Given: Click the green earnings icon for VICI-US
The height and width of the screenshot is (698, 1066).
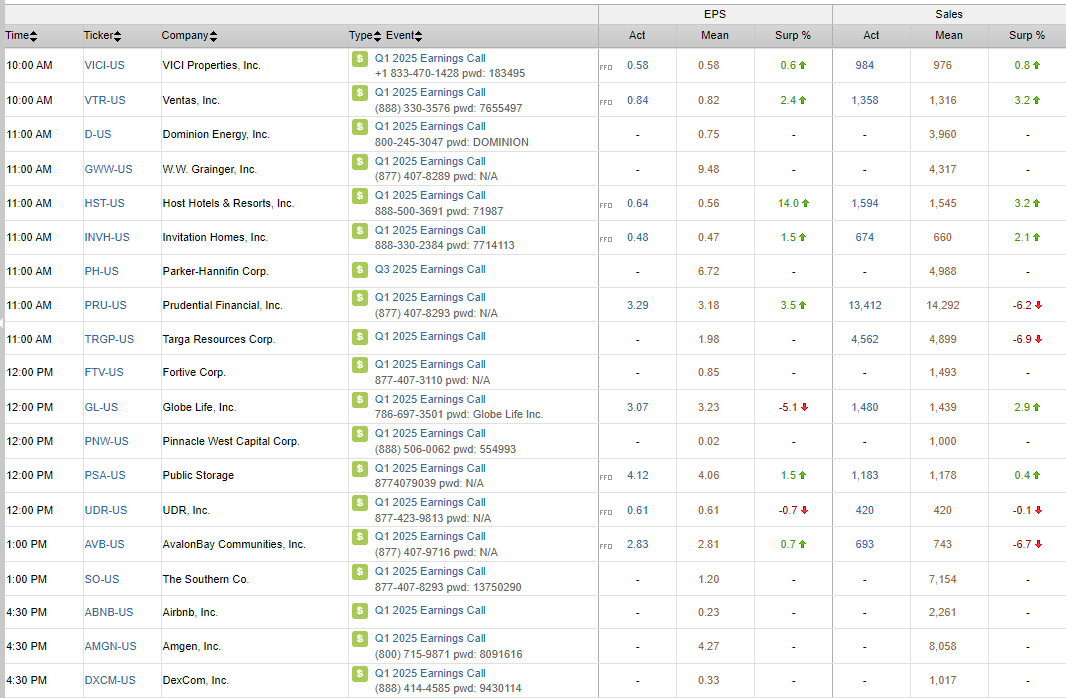Looking at the screenshot, I should coord(360,58).
